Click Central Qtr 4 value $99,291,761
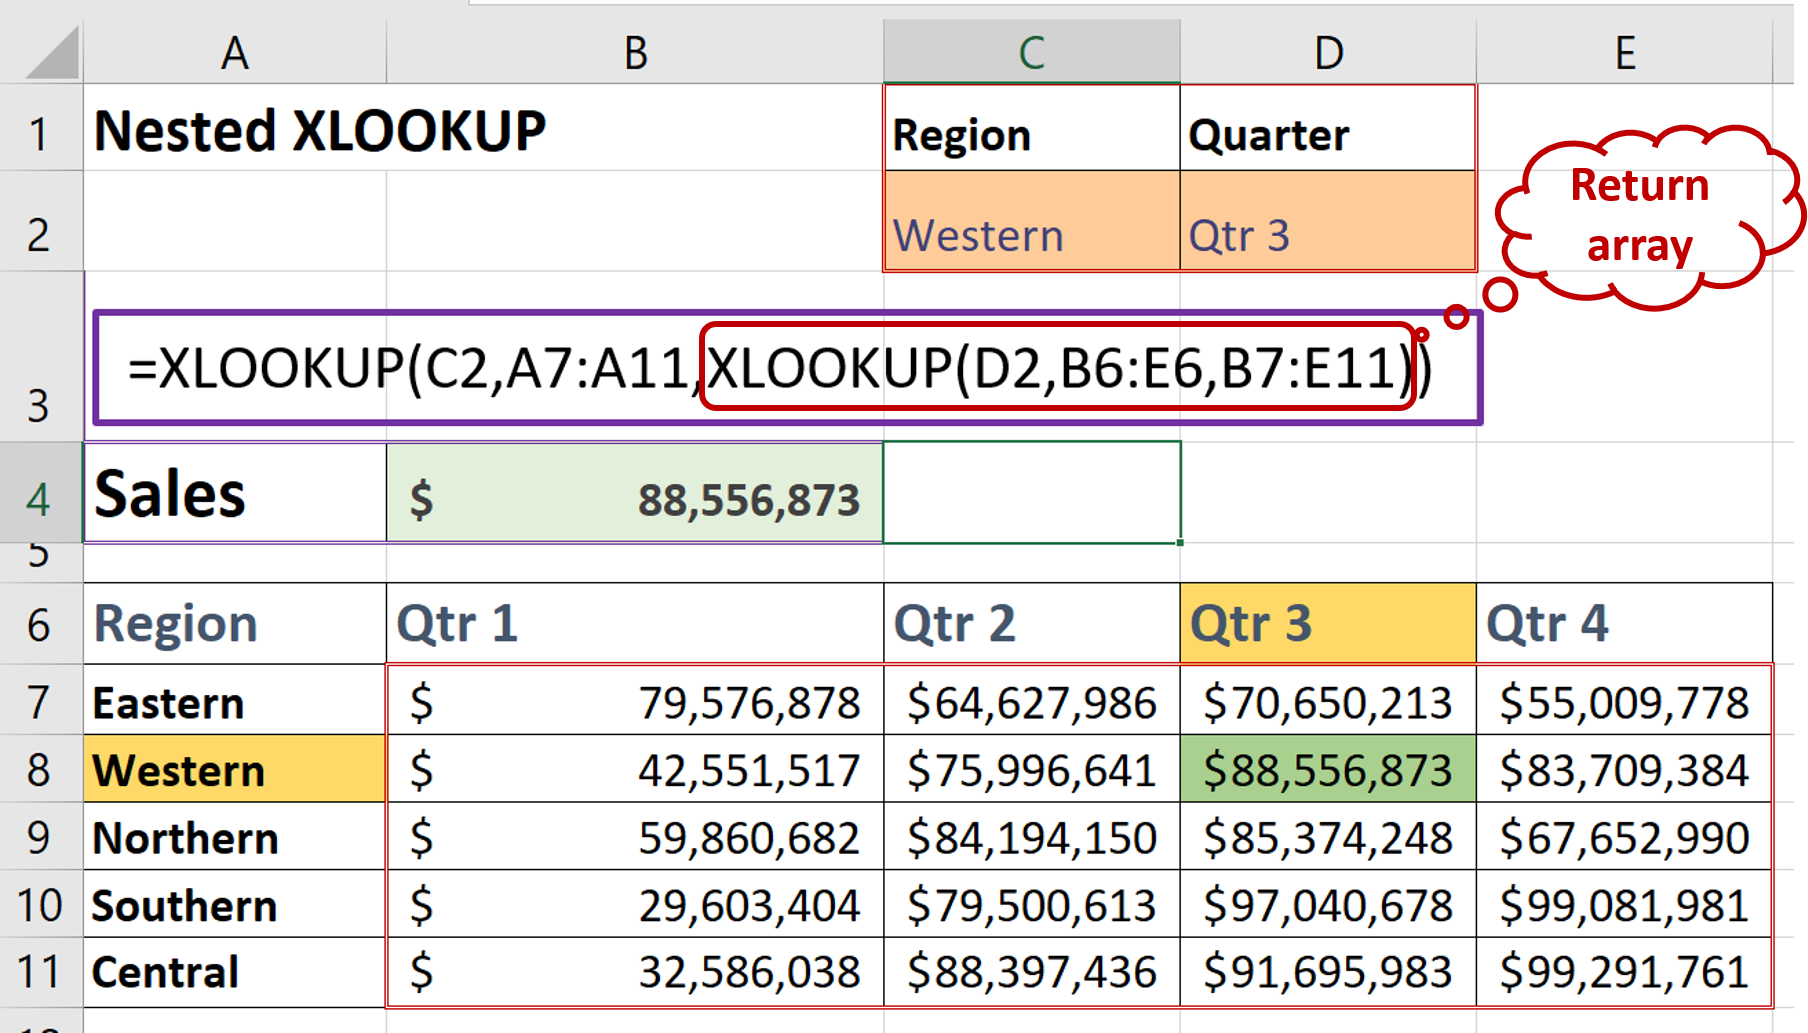The height and width of the screenshot is (1033, 1808). pyautogui.click(x=1624, y=972)
